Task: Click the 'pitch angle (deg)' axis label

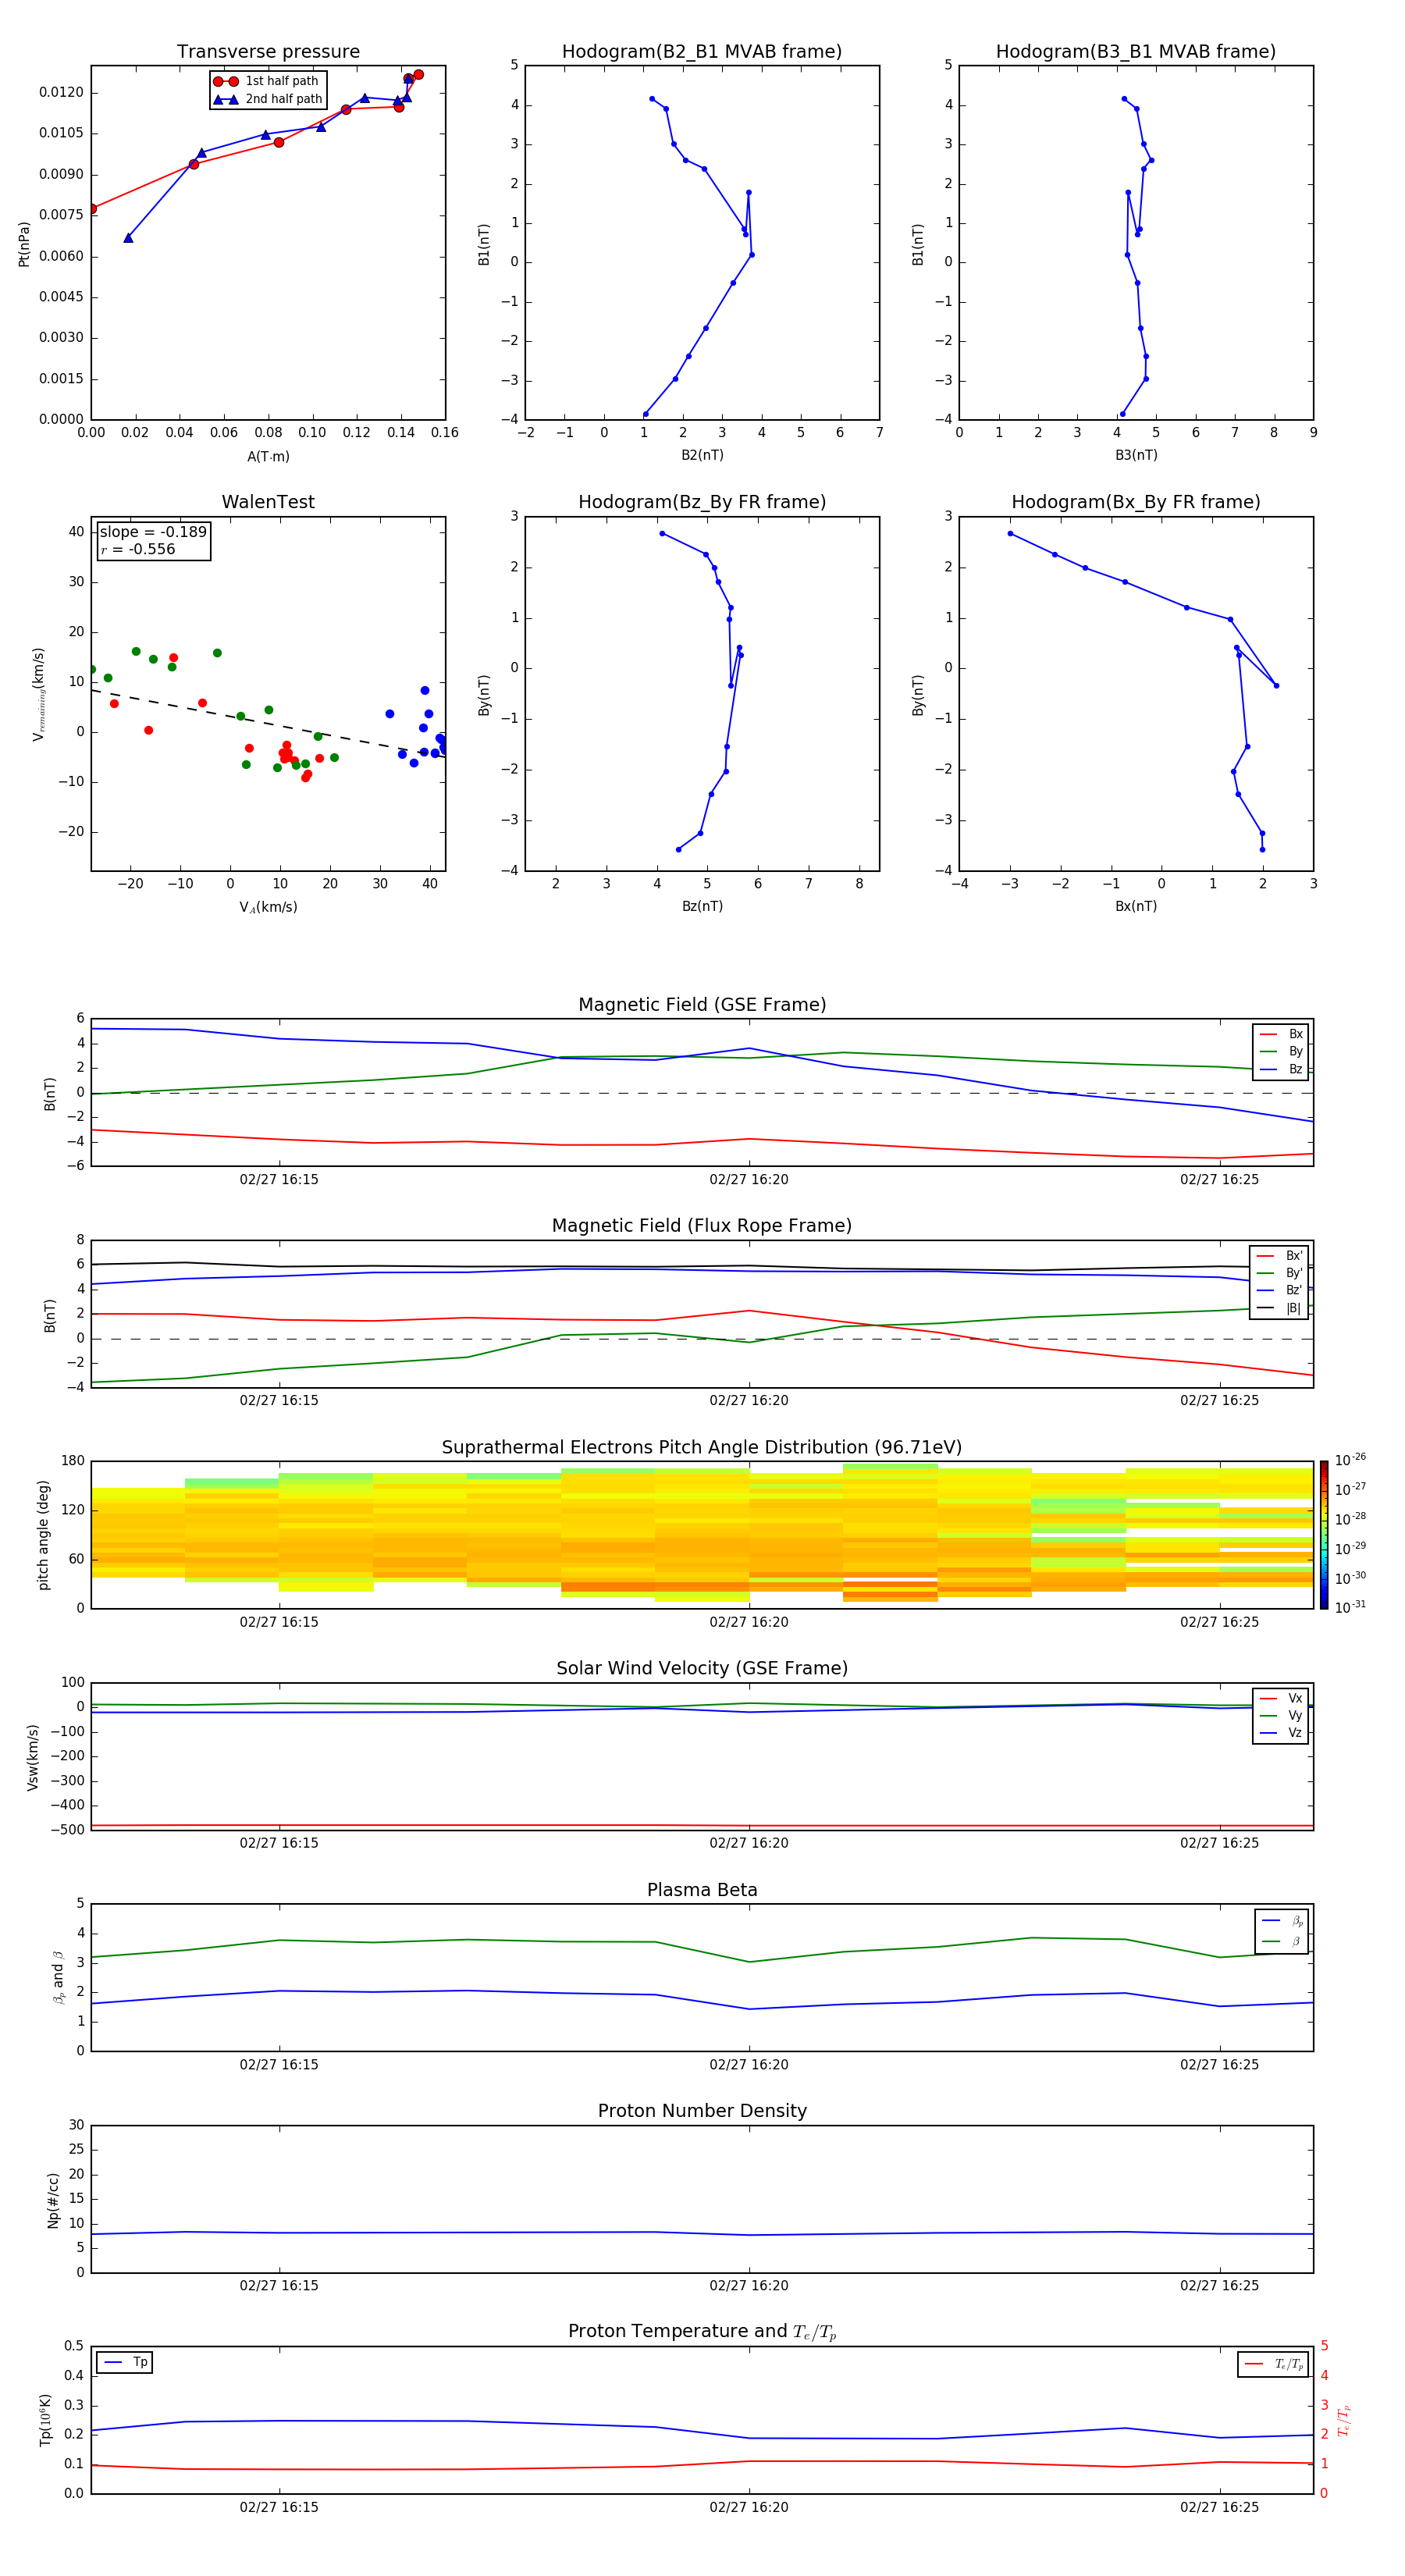Action: coord(43,1535)
